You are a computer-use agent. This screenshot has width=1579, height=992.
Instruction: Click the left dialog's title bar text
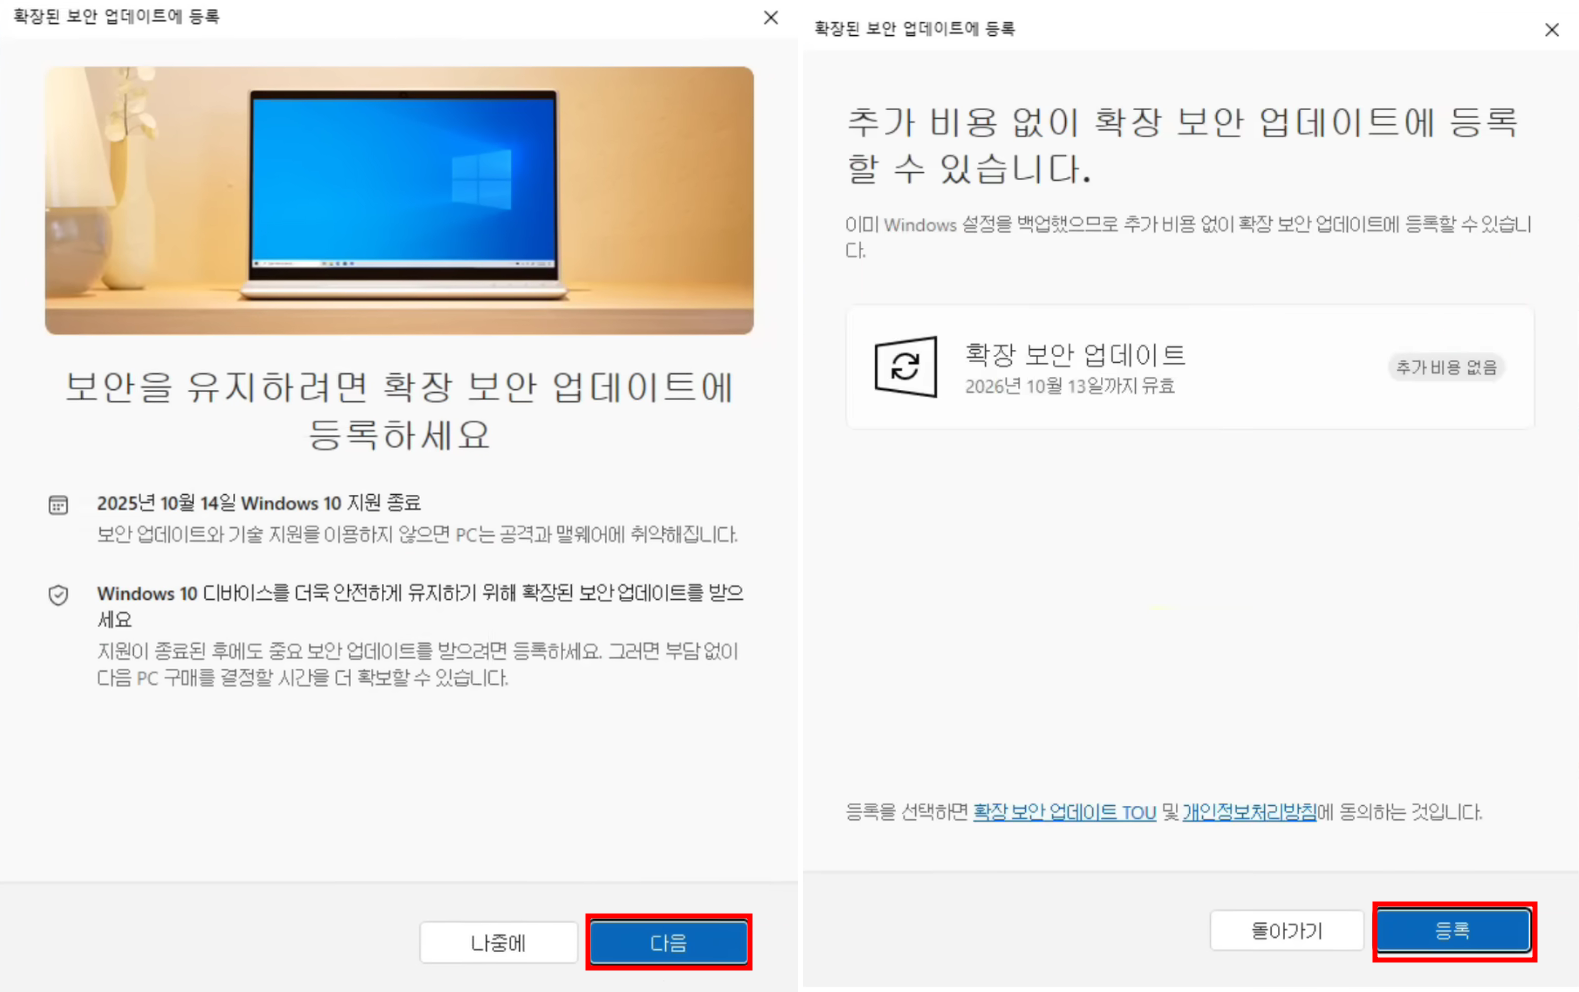pyautogui.click(x=116, y=17)
